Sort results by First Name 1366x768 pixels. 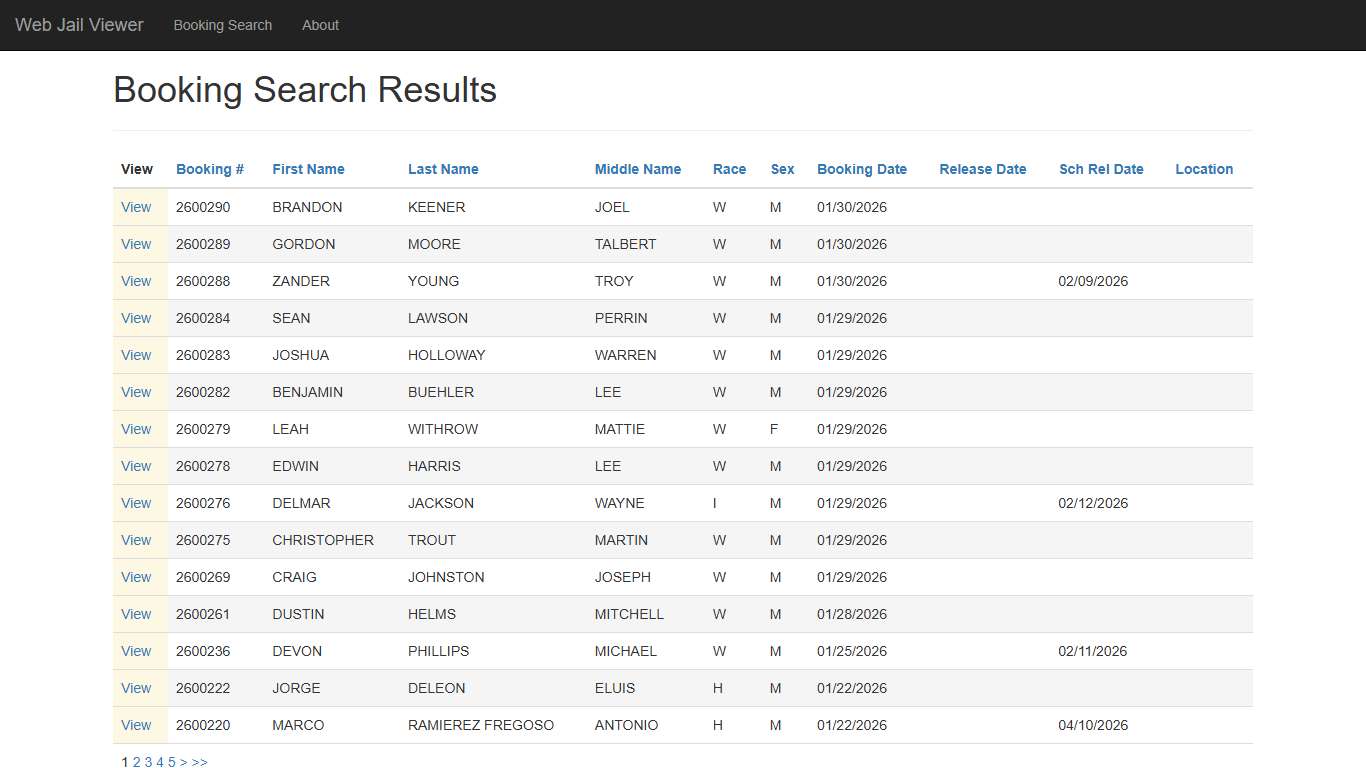click(x=308, y=169)
